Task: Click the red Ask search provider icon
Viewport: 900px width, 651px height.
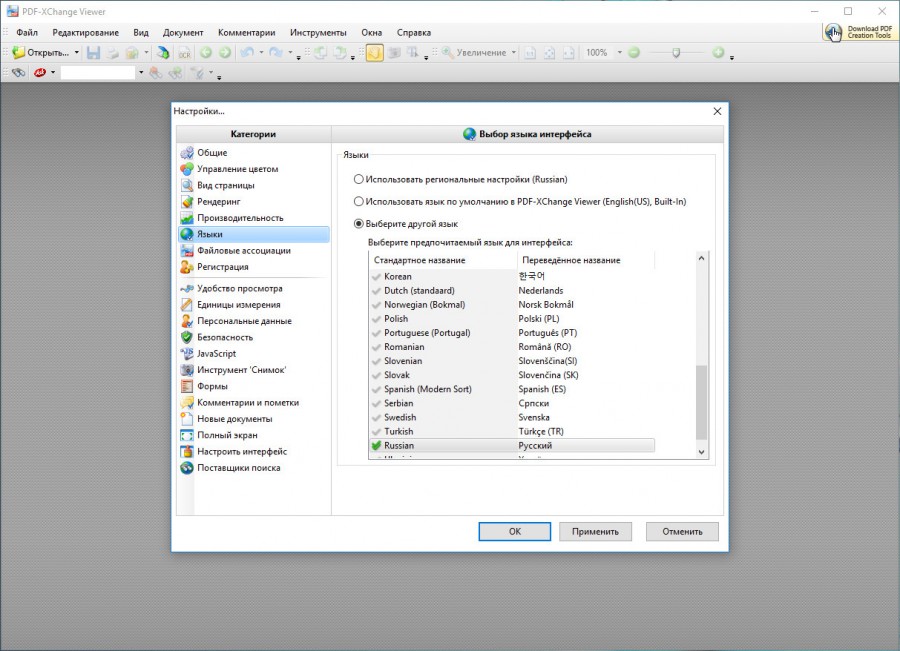Action: [40, 73]
